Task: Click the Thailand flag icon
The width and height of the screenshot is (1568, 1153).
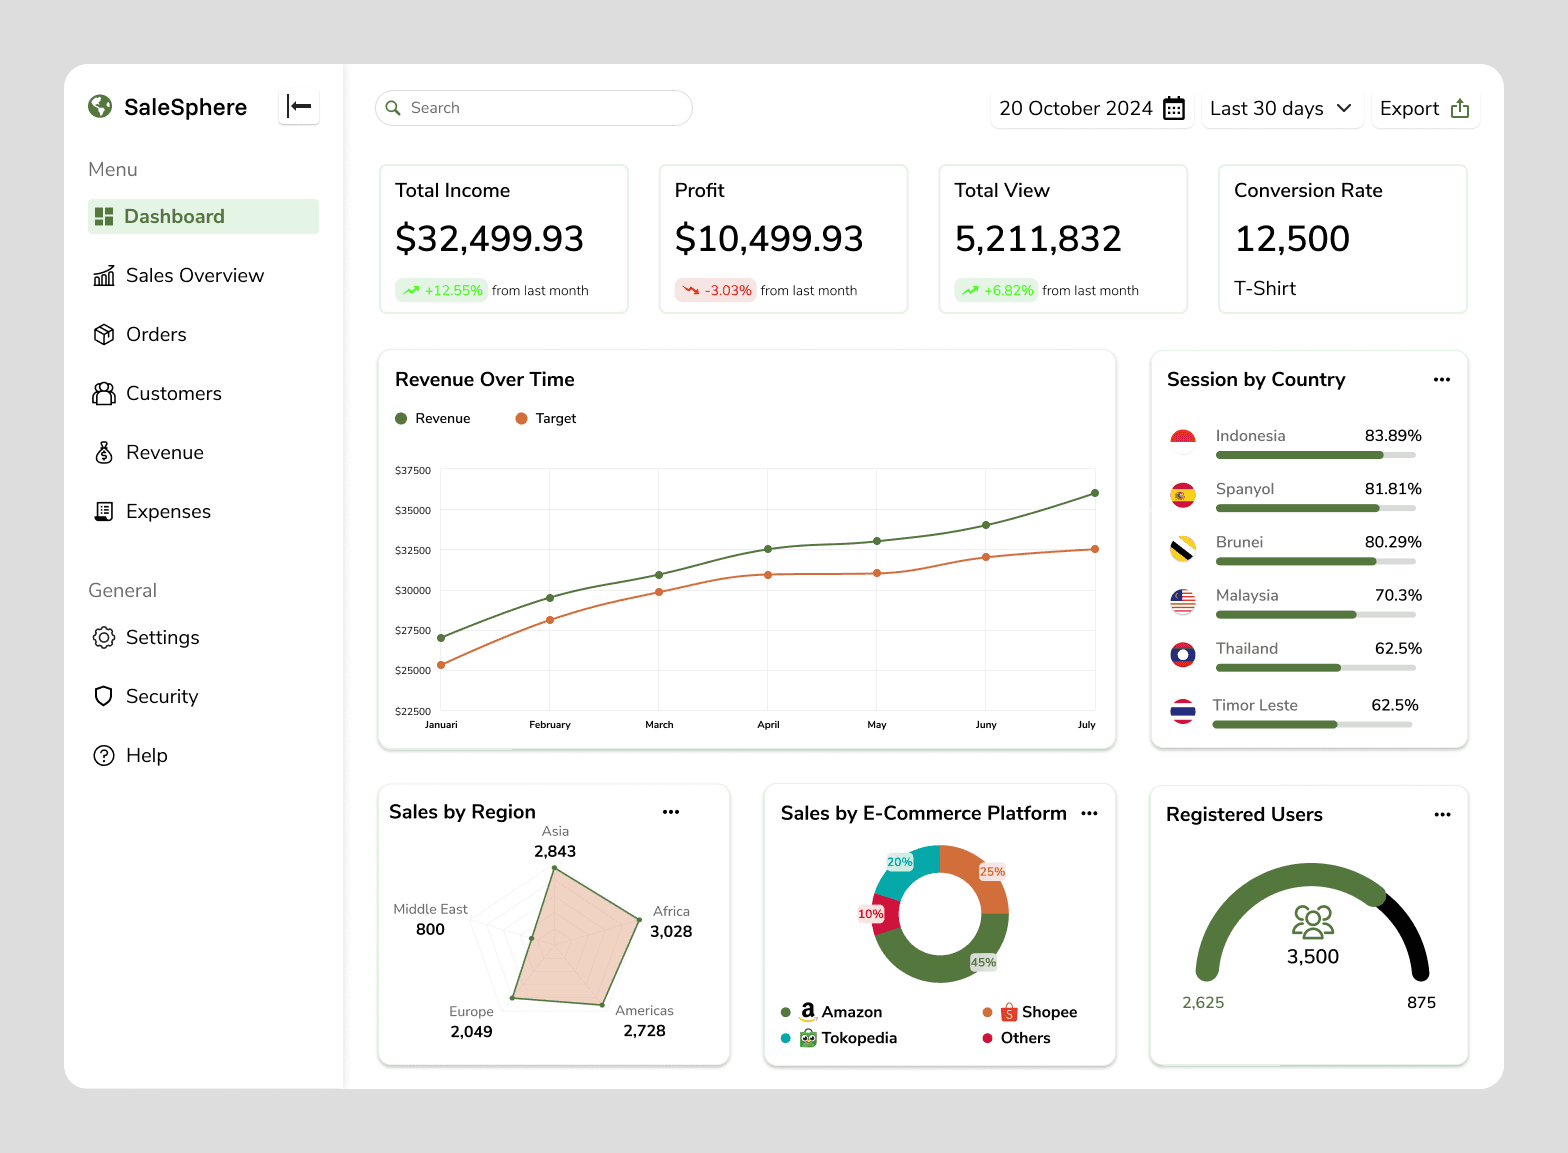Action: click(x=1183, y=655)
